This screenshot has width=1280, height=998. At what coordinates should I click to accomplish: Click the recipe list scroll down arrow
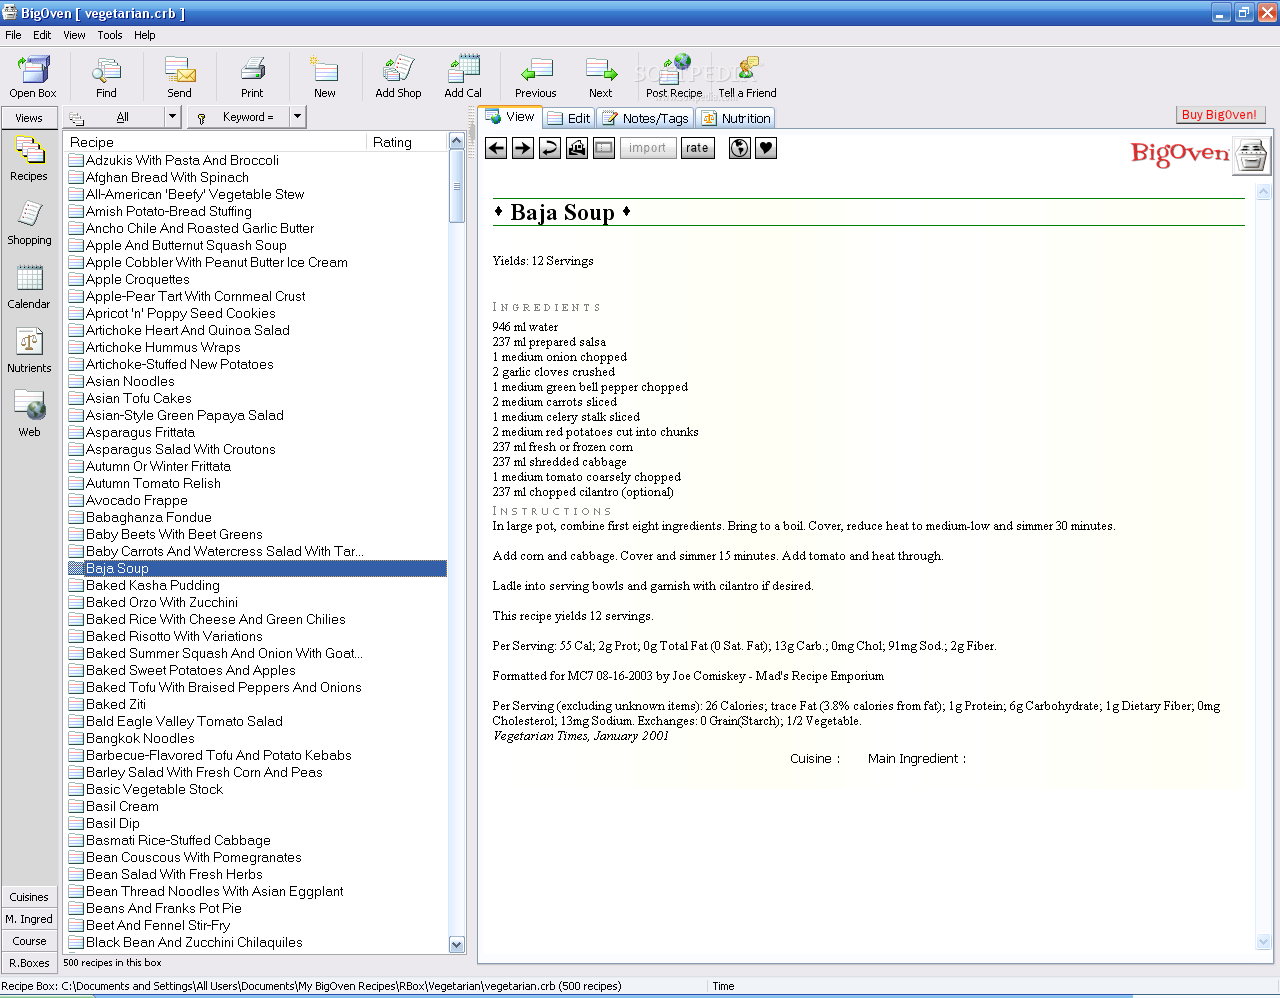(457, 945)
